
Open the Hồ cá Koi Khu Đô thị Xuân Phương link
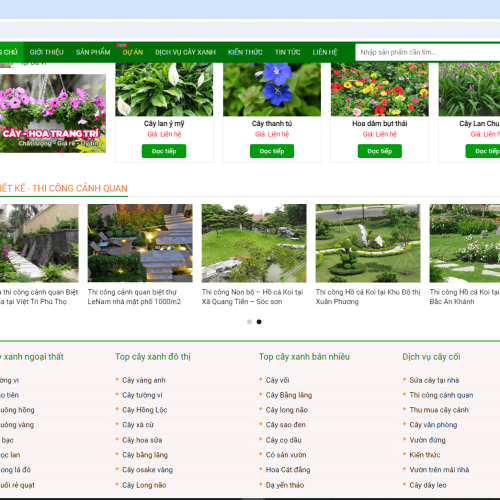pos(368,297)
